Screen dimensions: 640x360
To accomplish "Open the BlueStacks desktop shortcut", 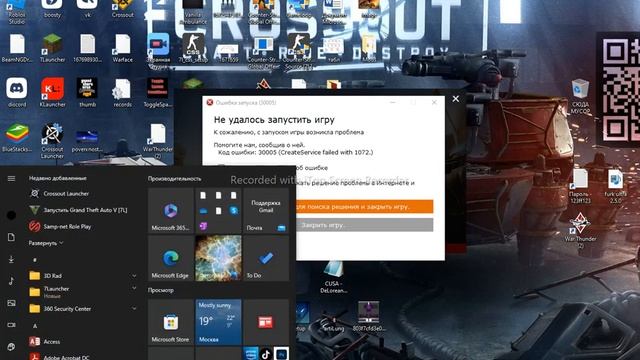I will pyautogui.click(x=17, y=138).
